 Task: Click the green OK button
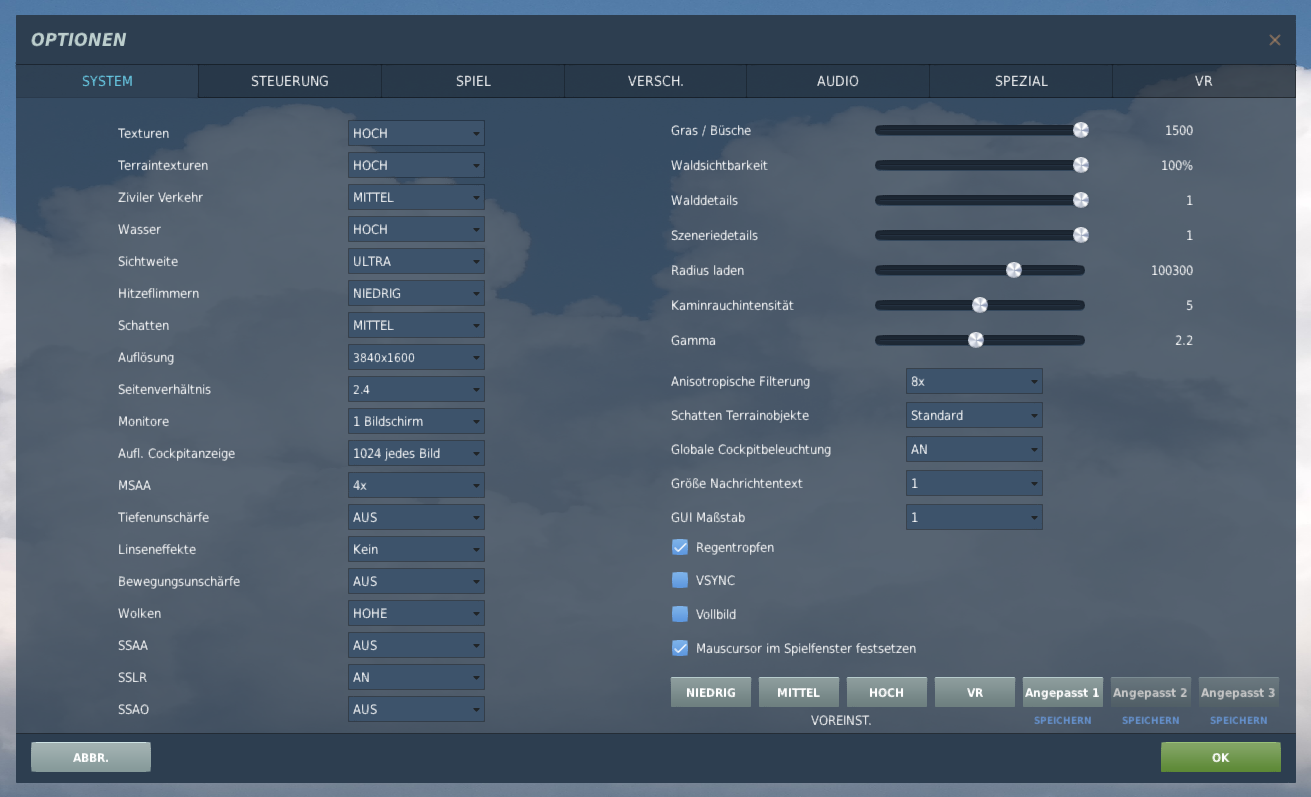(1220, 757)
